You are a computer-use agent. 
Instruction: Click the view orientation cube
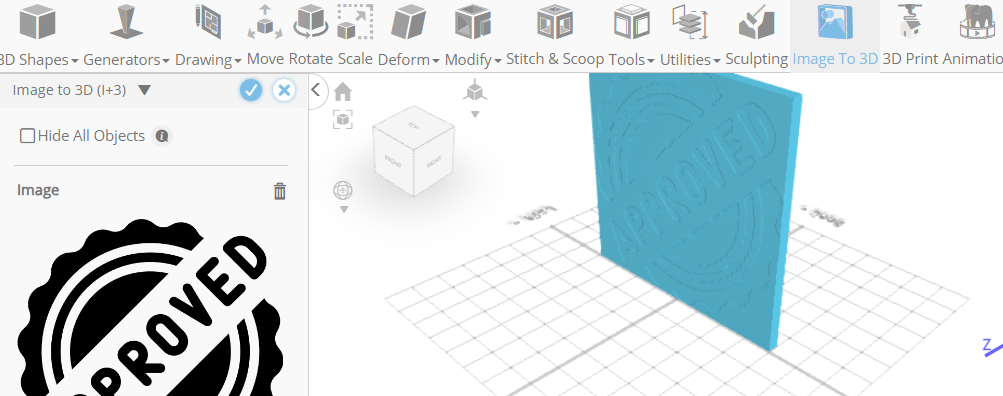coord(413,151)
